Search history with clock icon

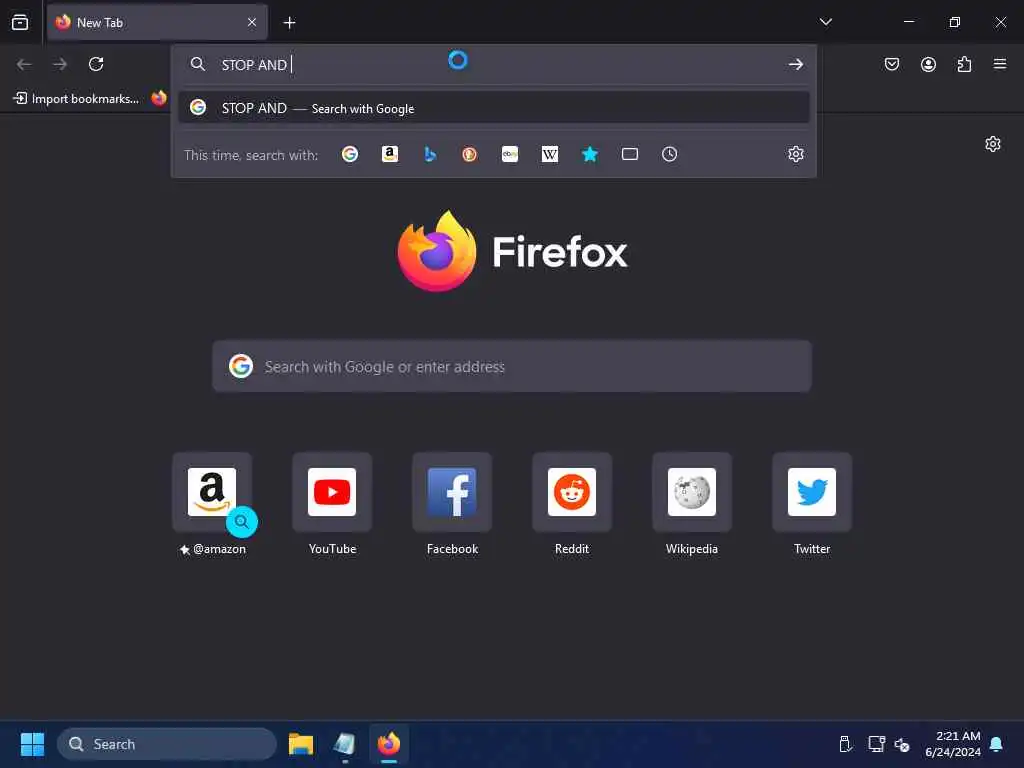pyautogui.click(x=669, y=154)
